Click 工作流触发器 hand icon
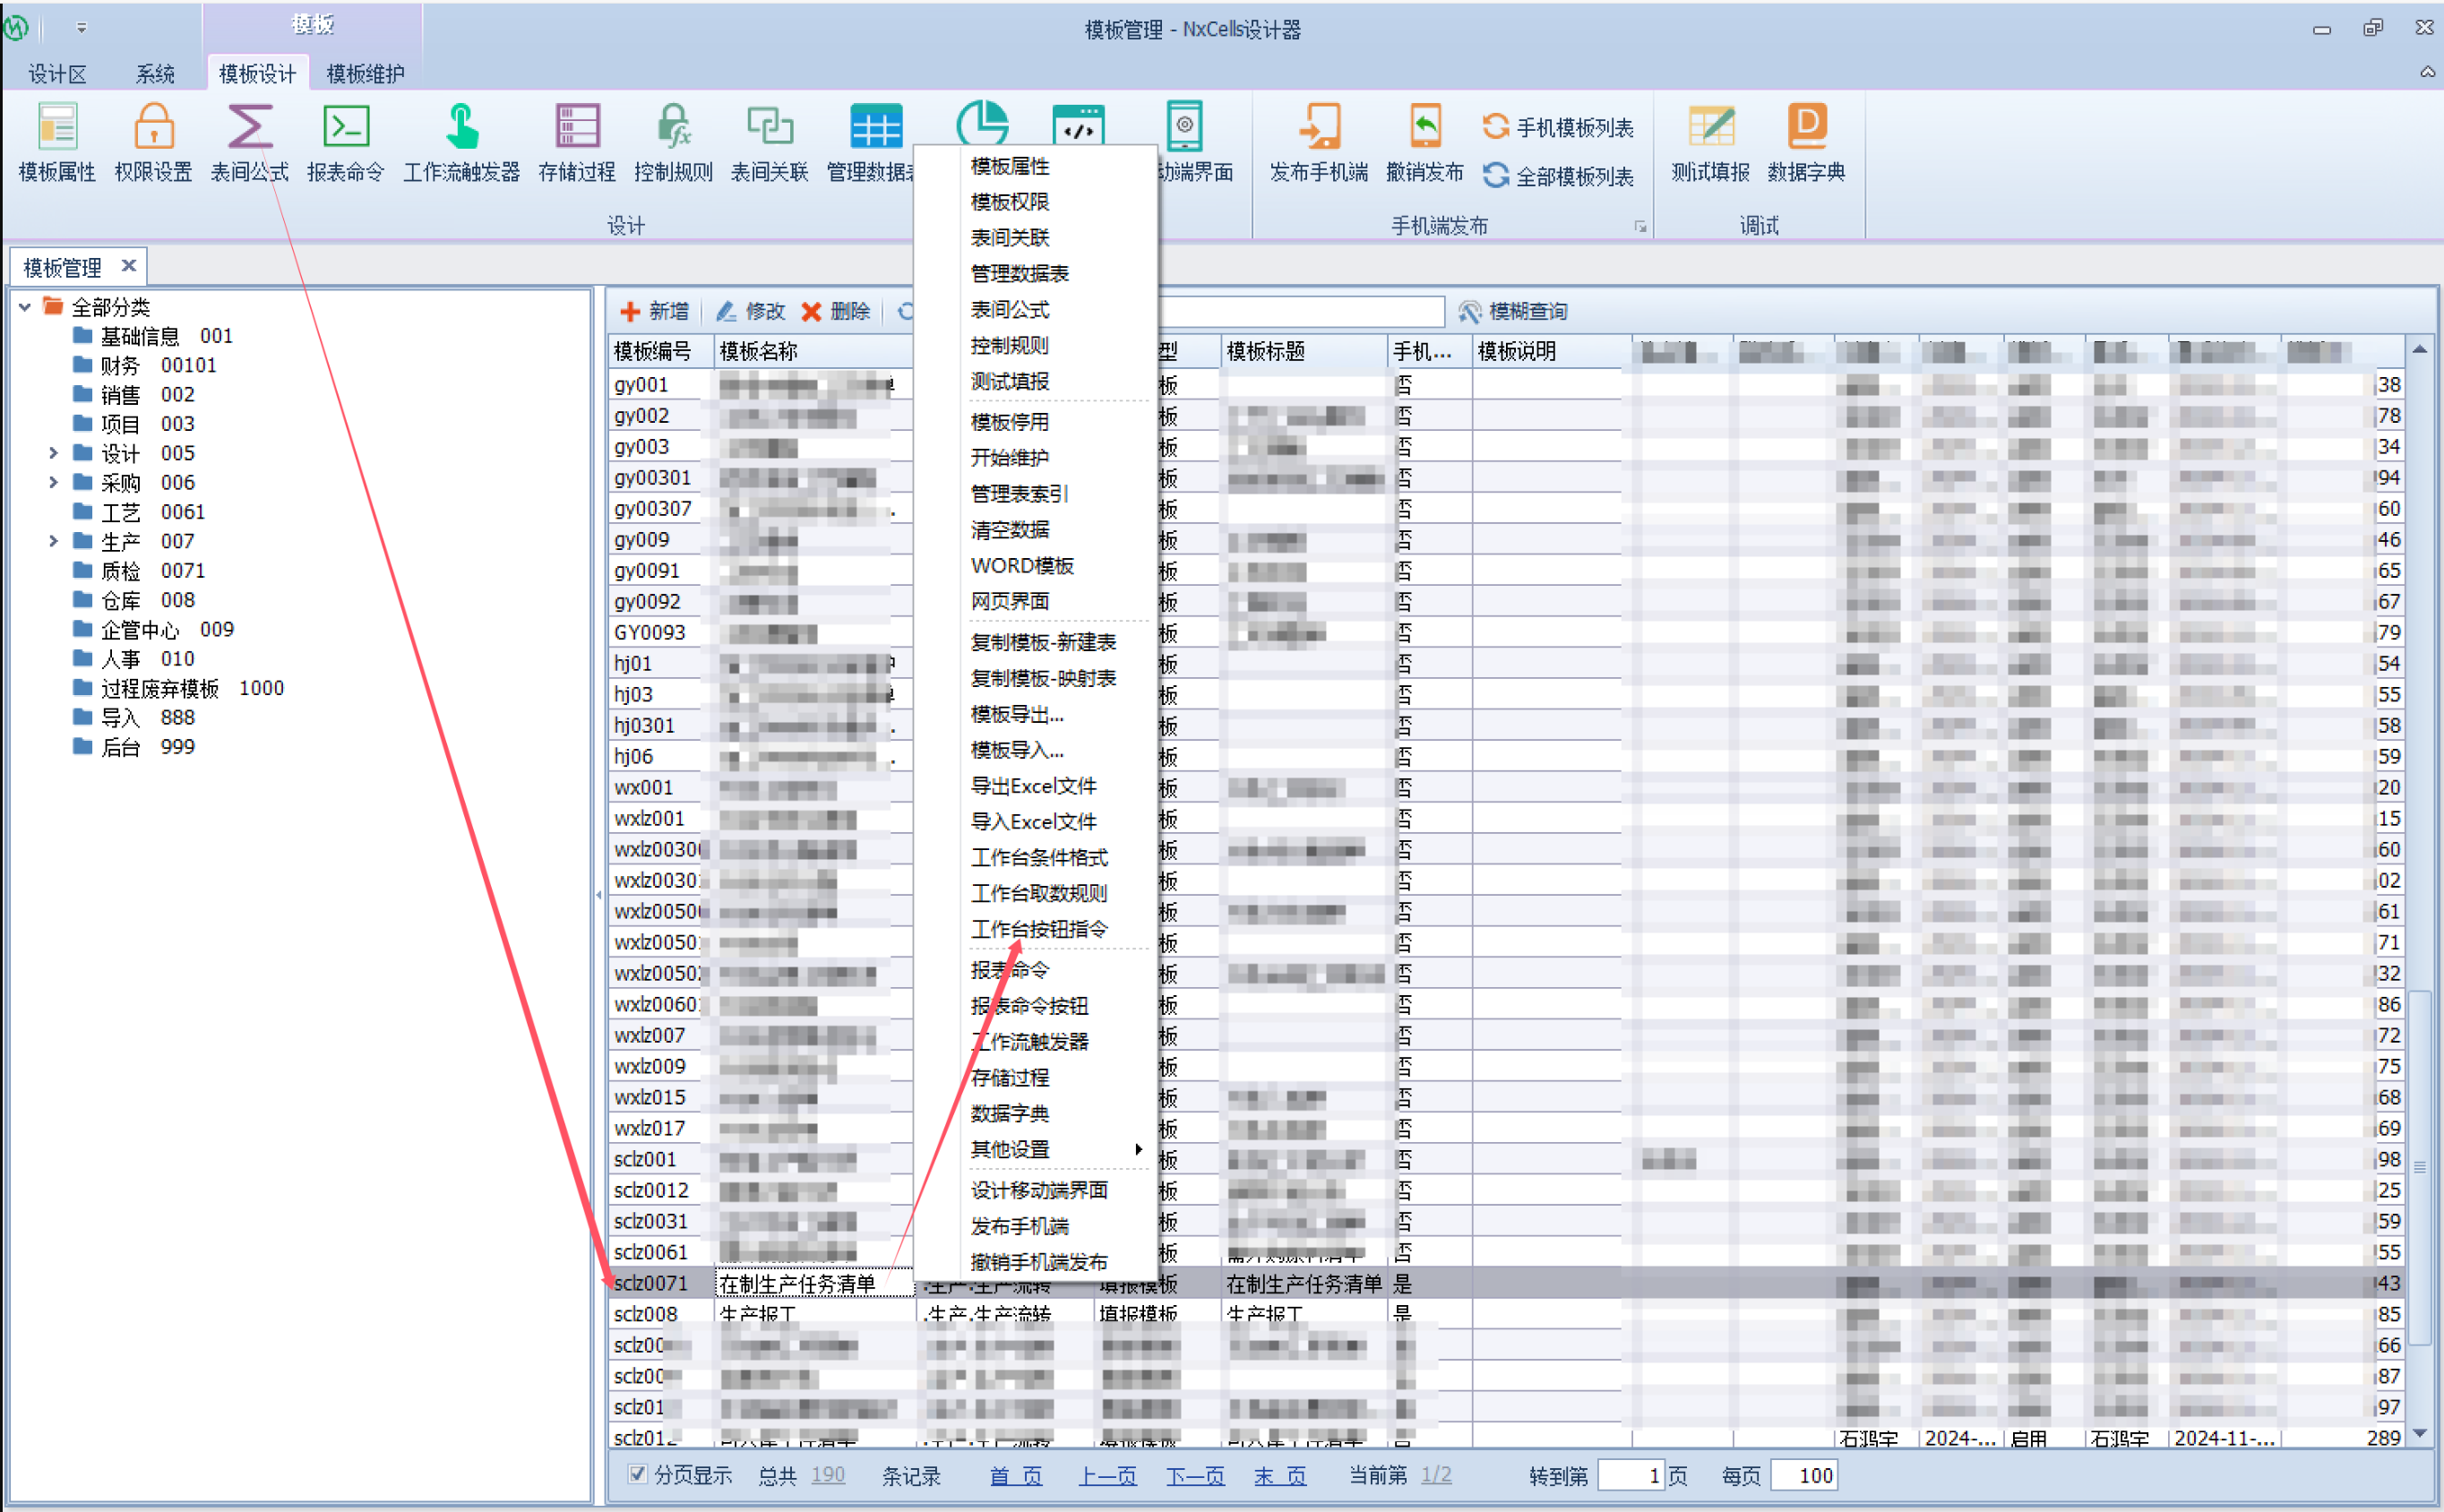 pyautogui.click(x=461, y=128)
